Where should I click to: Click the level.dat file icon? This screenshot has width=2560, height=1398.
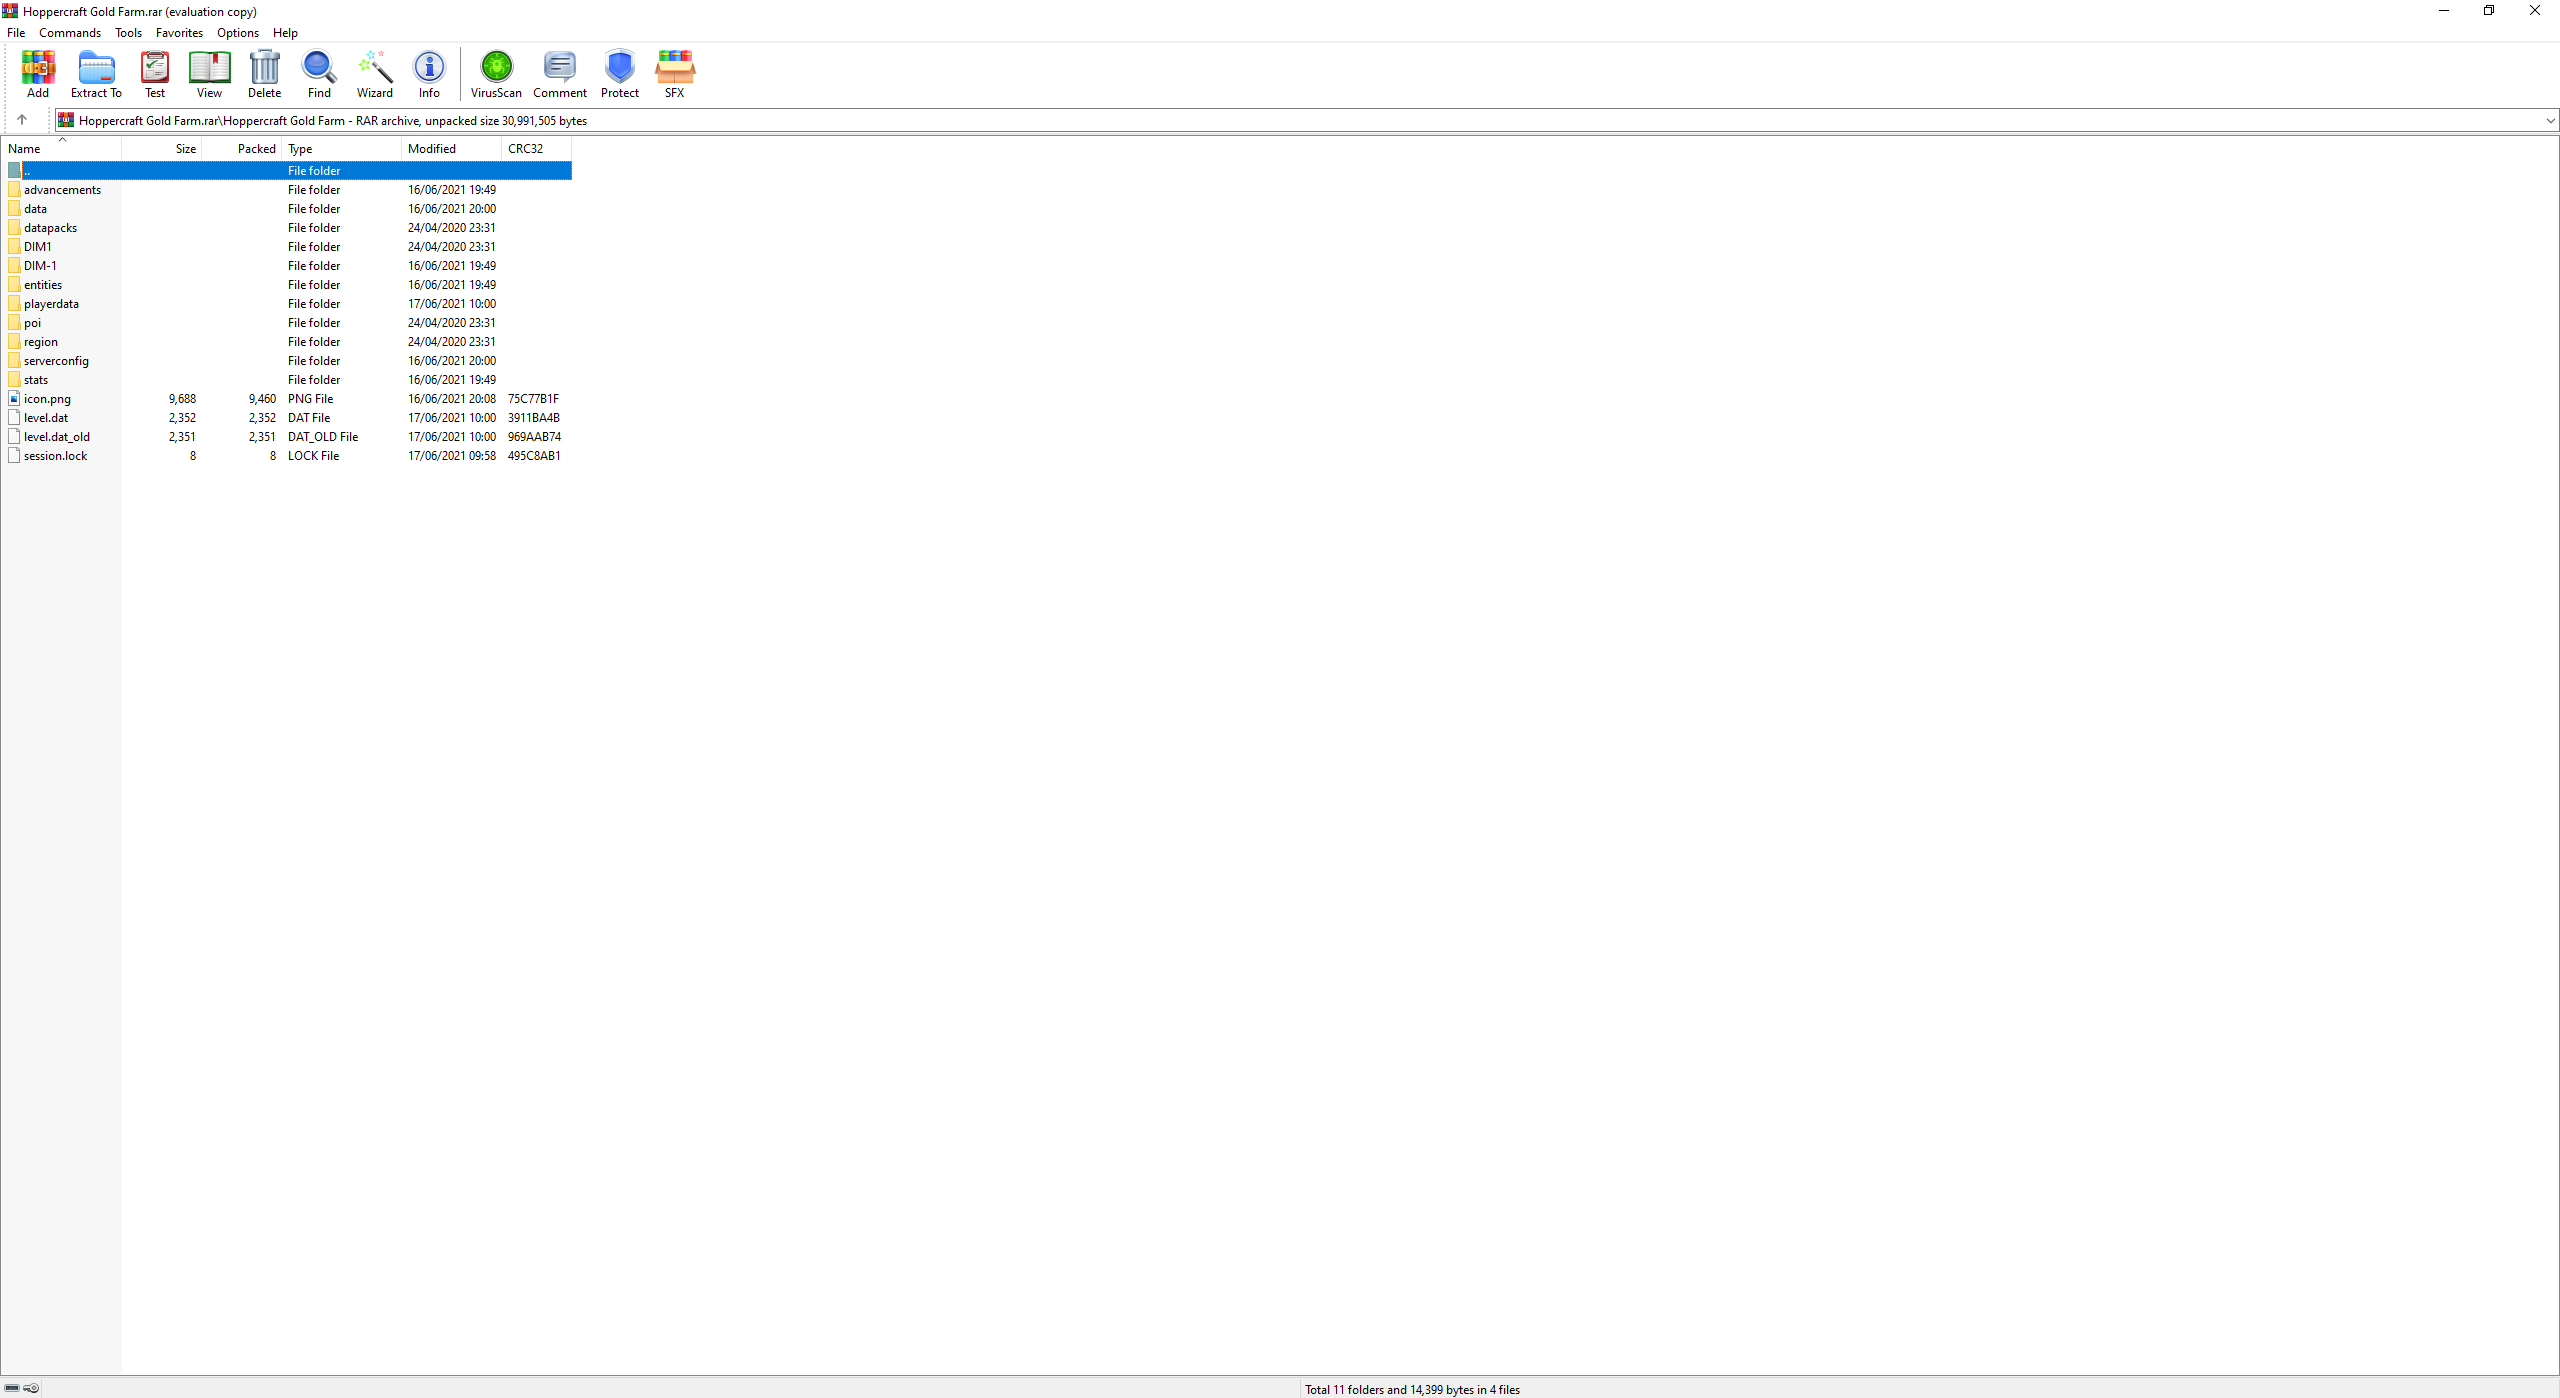(14, 418)
